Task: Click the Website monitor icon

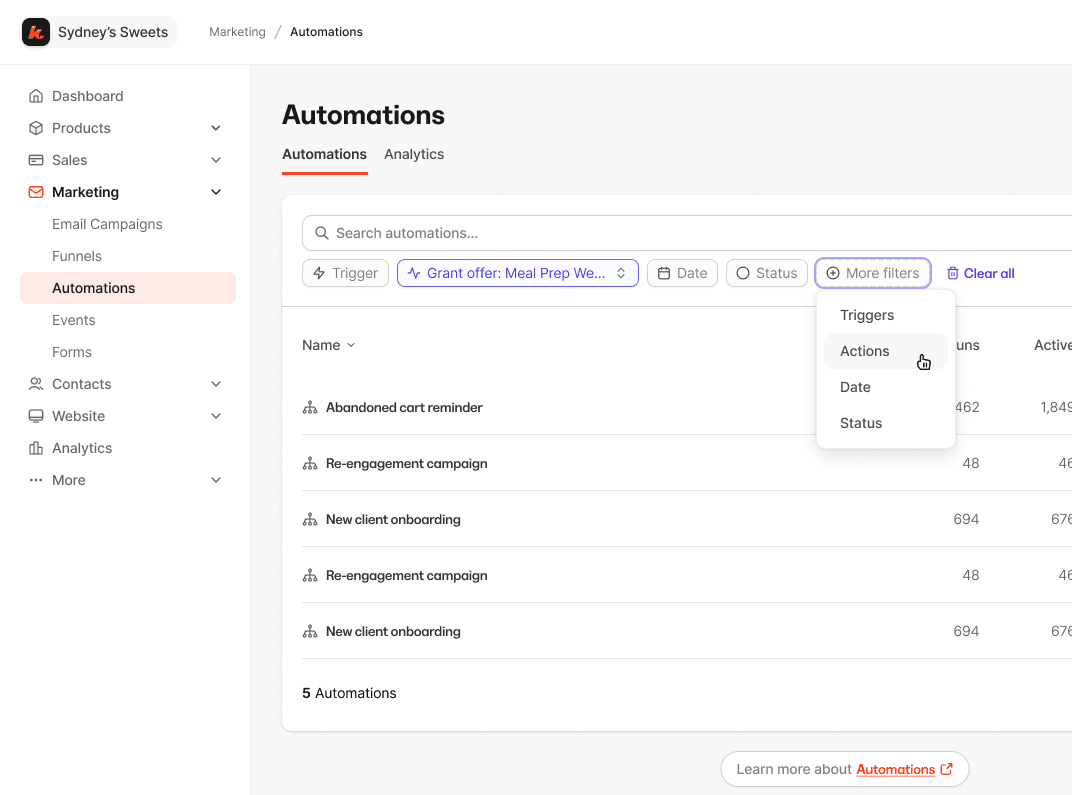Action: (36, 416)
